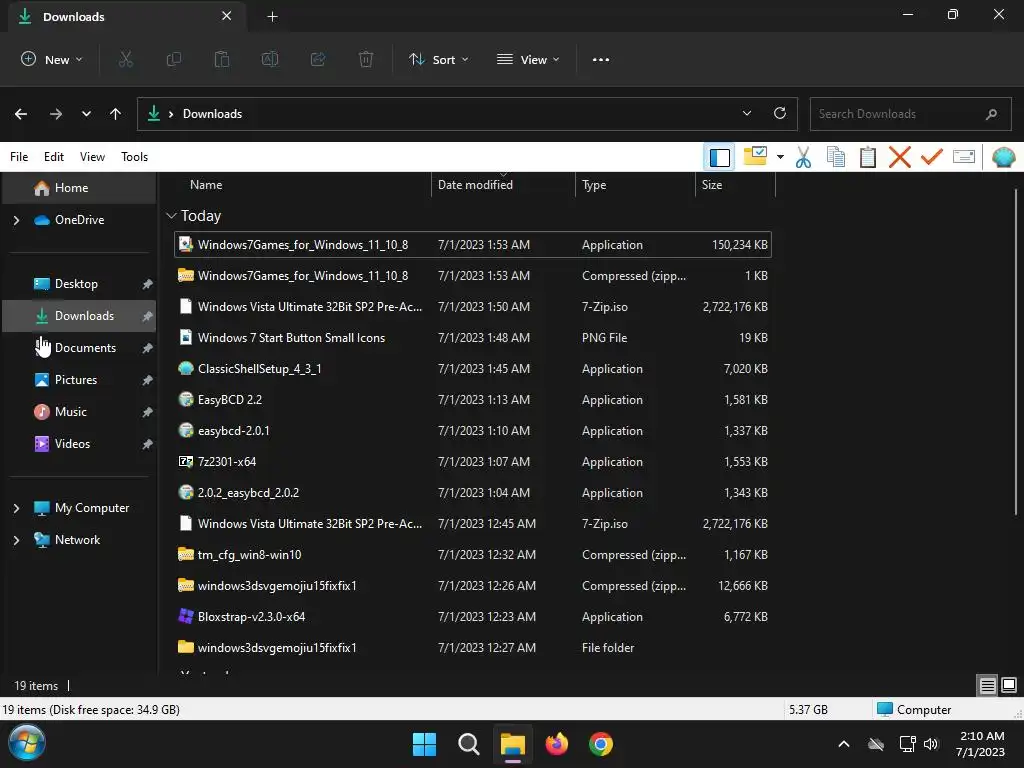Launch Firefox from the taskbar
The width and height of the screenshot is (1024, 768).
click(556, 744)
